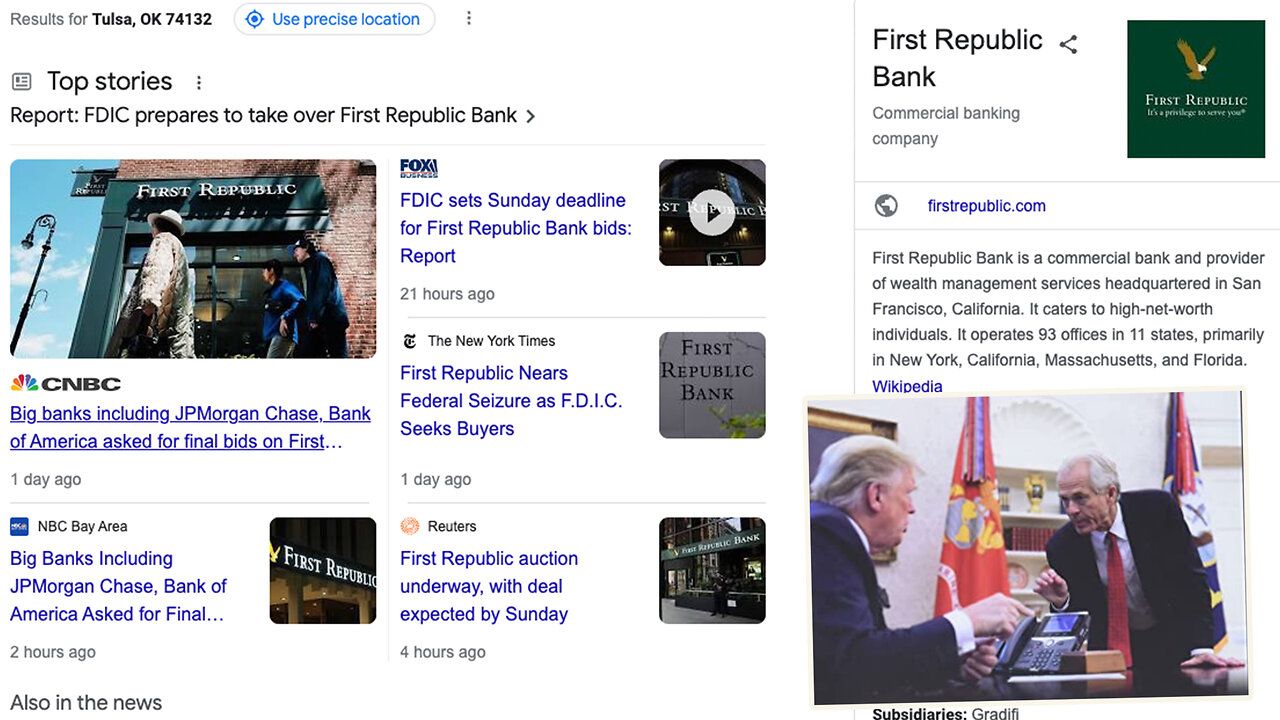
Task: Open the more options dots beside precise location
Action: coord(468,19)
